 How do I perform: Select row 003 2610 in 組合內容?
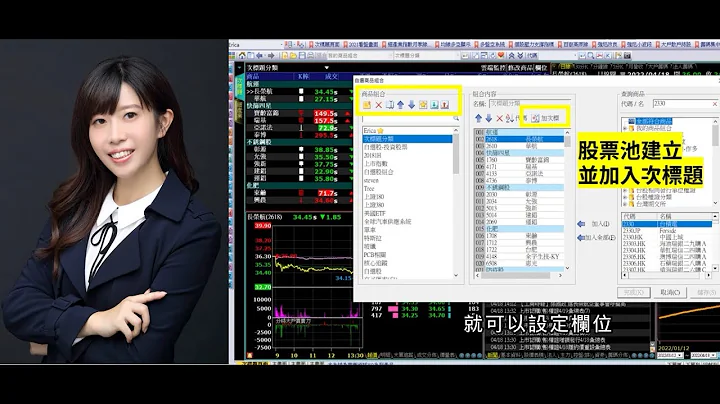coord(519,146)
